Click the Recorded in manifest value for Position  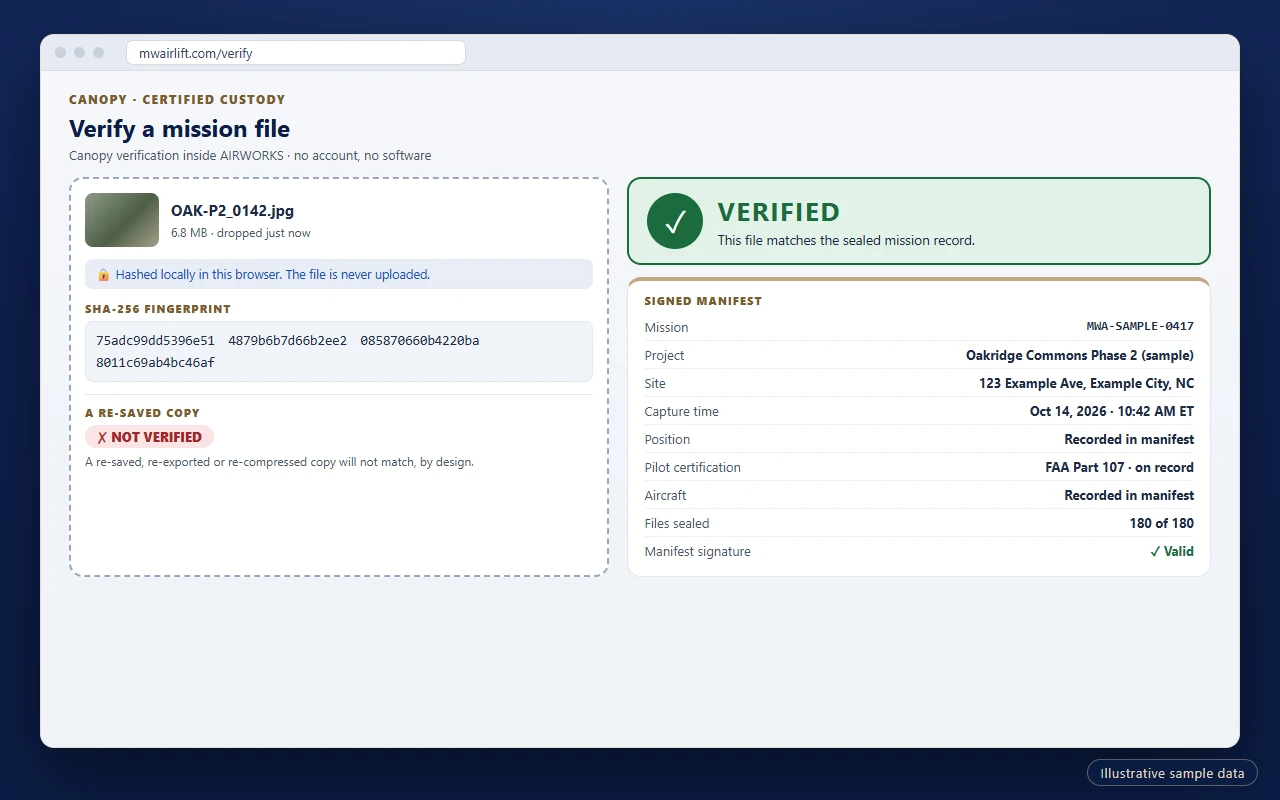1129,439
